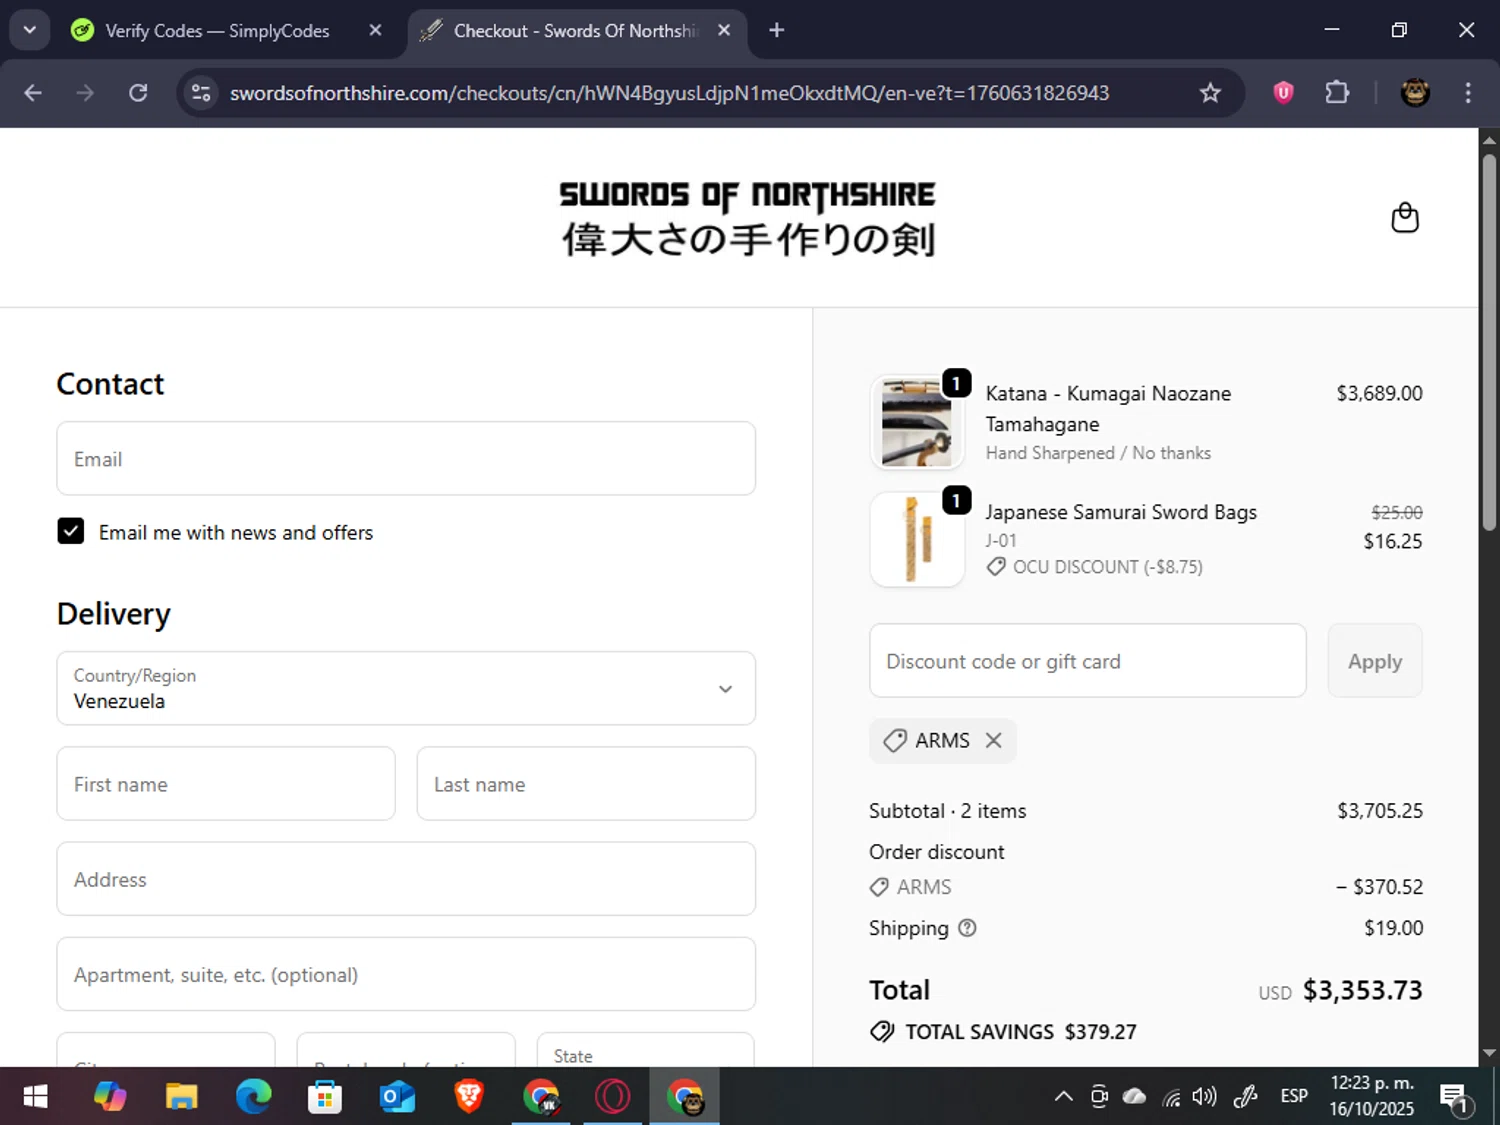Viewport: 1500px width, 1125px height.
Task: Click the Email input field
Action: tap(406, 458)
